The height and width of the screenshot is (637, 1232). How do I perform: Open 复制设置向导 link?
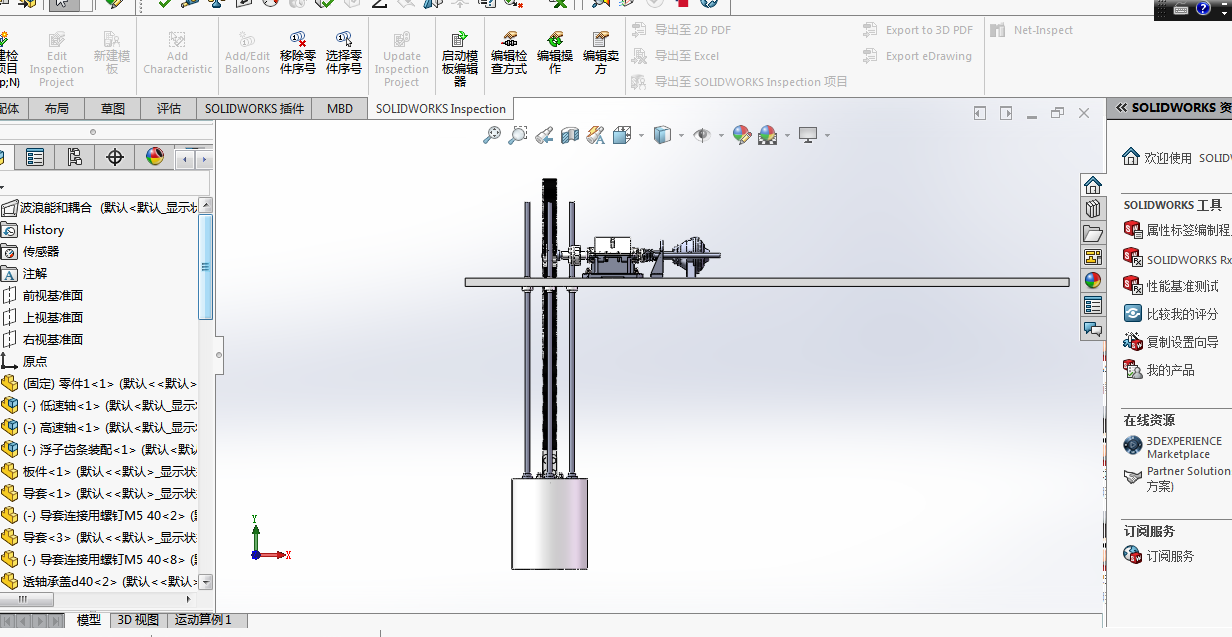[x=1182, y=342]
